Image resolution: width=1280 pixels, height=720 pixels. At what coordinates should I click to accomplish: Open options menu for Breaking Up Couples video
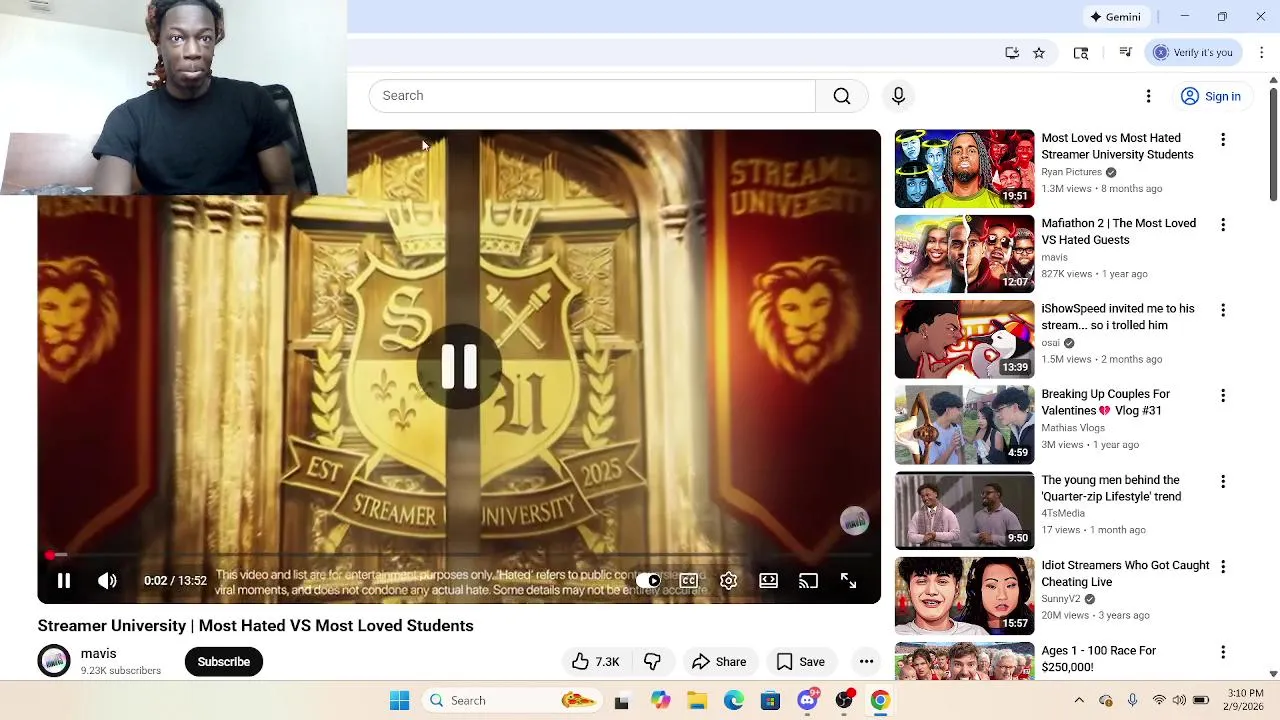1222,396
